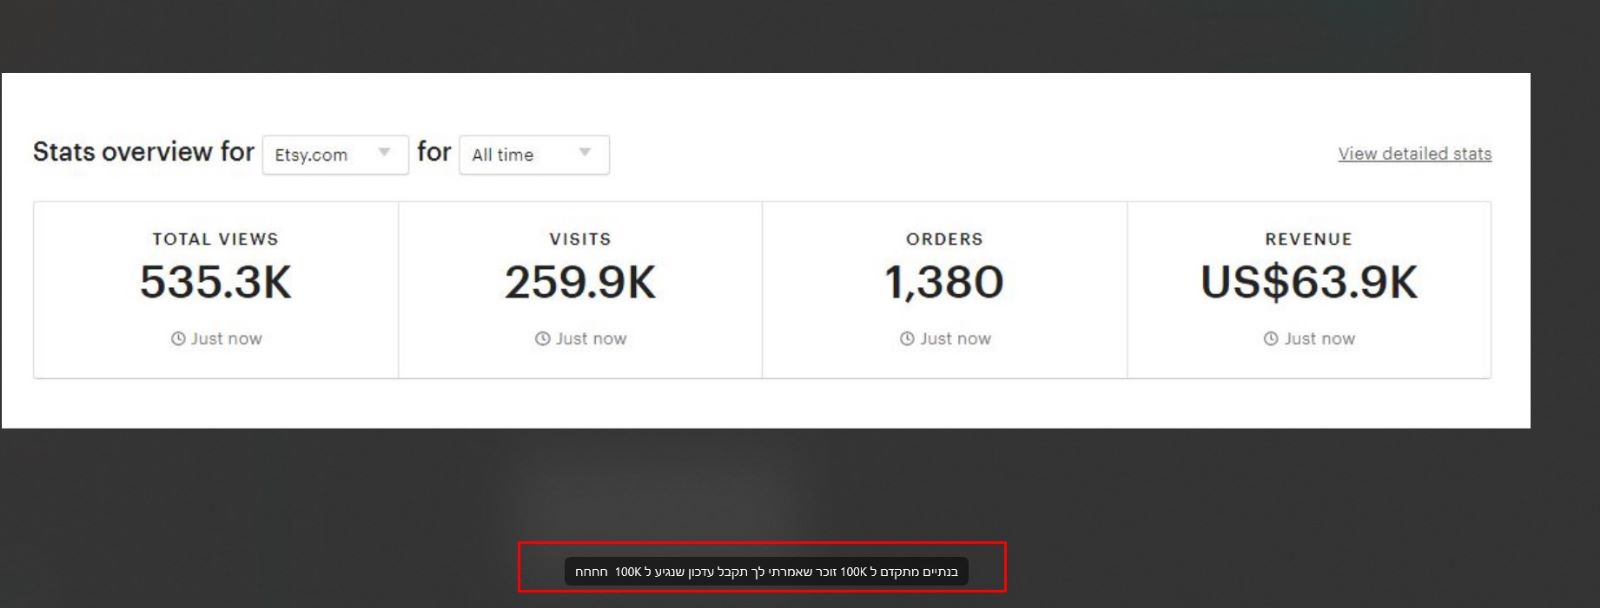Screen dimensions: 1600x608
Task: Open the All time period dropdown
Action: point(534,155)
